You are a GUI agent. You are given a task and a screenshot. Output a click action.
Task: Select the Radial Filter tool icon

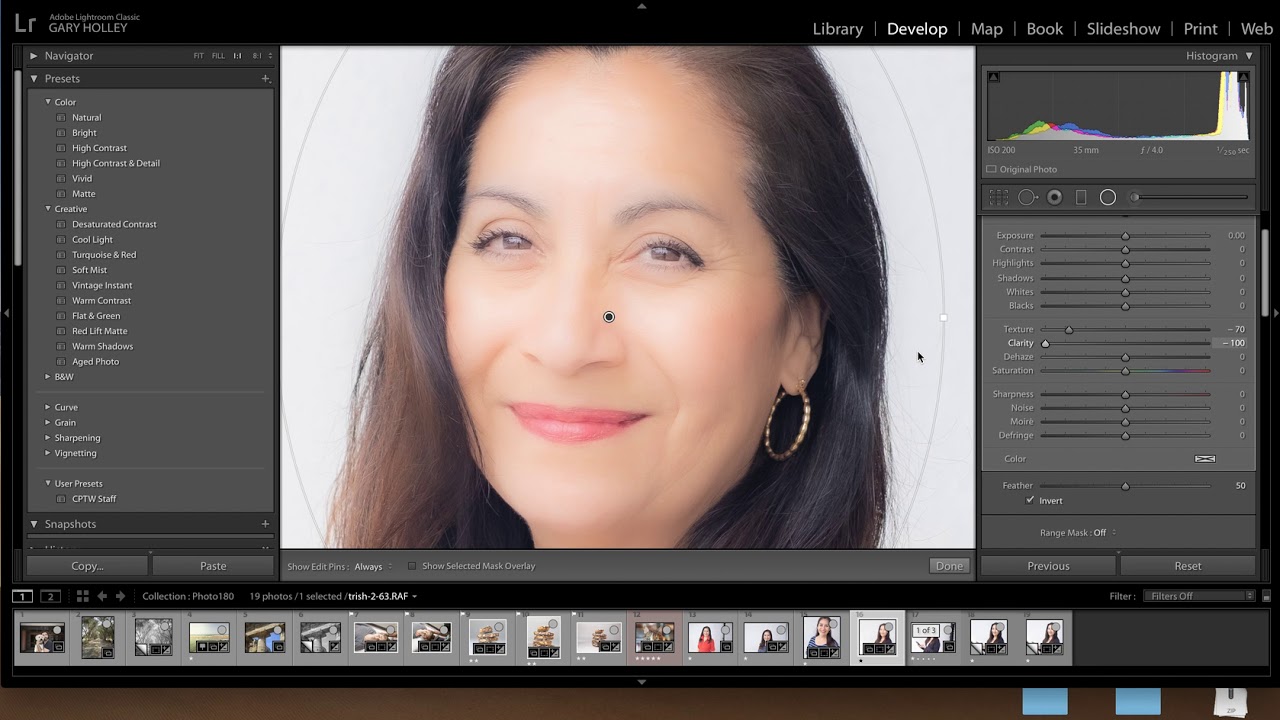pyautogui.click(x=1108, y=198)
